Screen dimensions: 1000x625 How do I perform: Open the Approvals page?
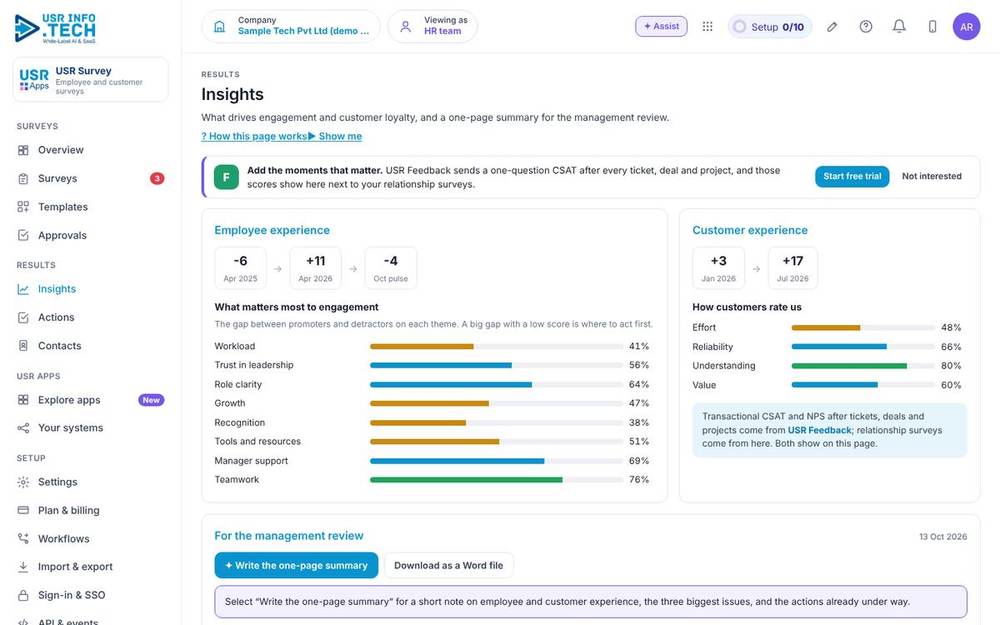pos(62,235)
